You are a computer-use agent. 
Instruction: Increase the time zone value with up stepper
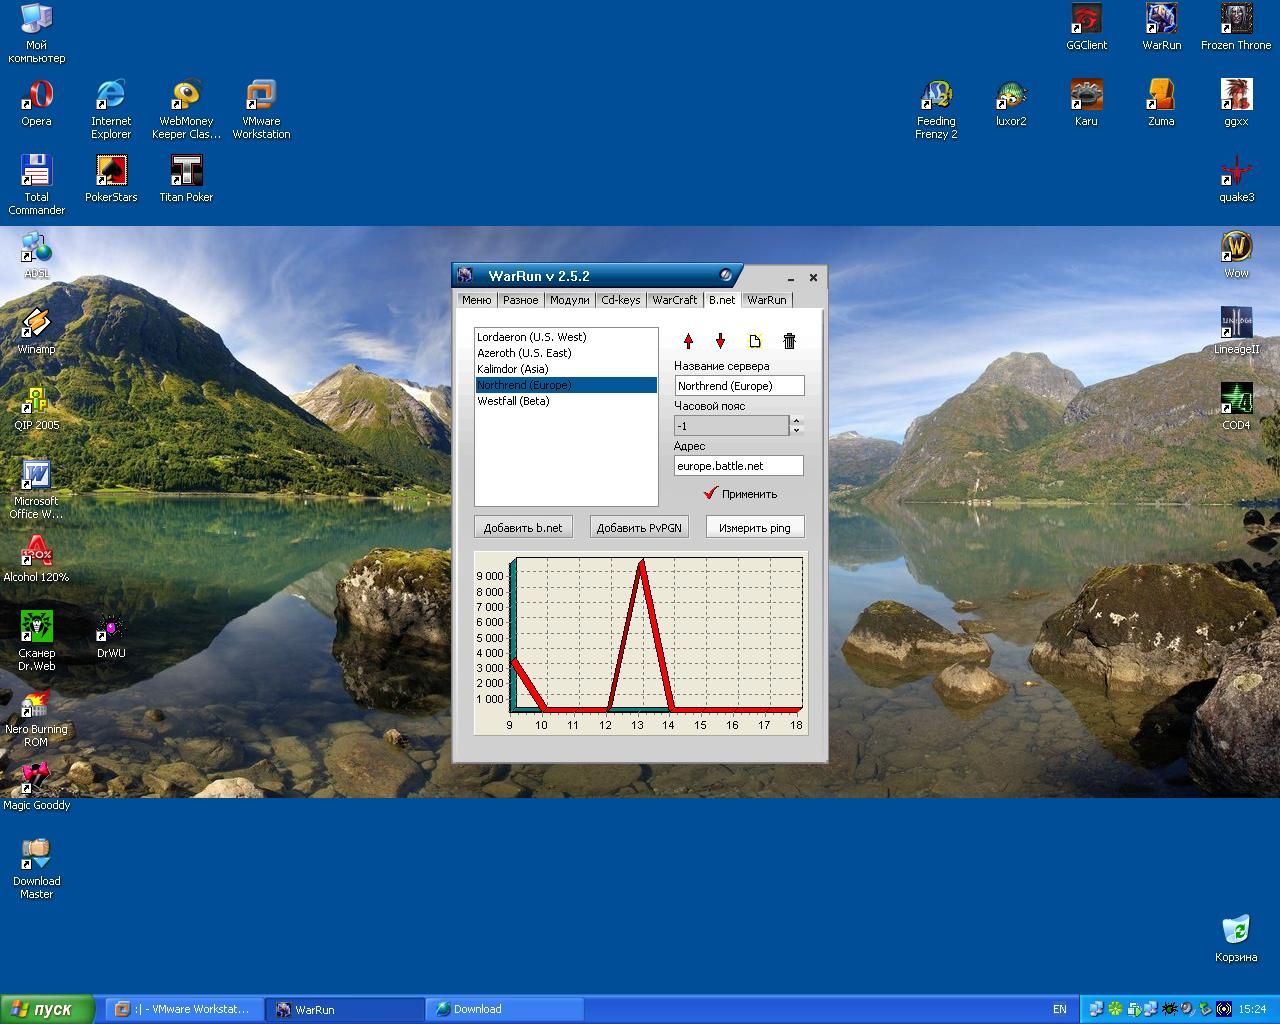click(796, 420)
